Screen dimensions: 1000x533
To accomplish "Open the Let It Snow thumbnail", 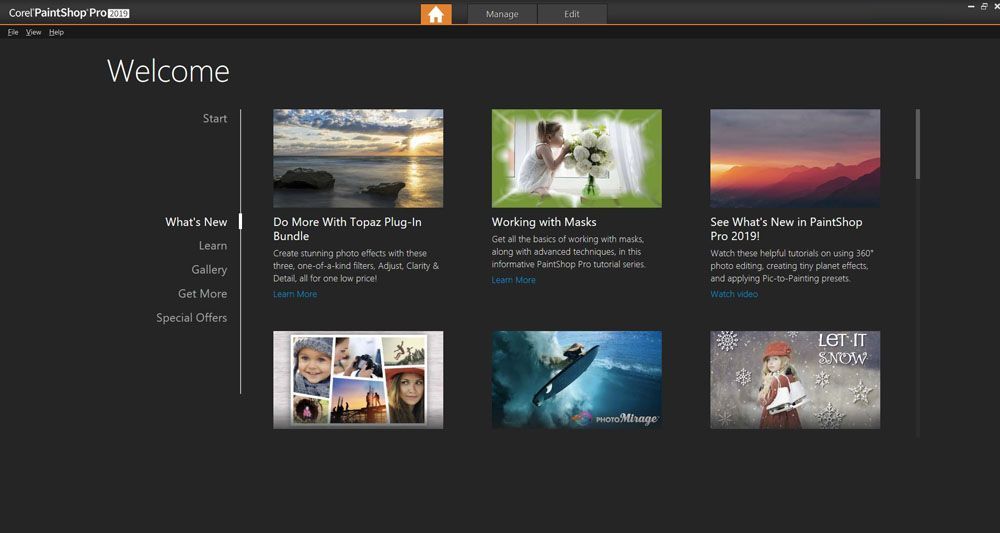I will (795, 380).
